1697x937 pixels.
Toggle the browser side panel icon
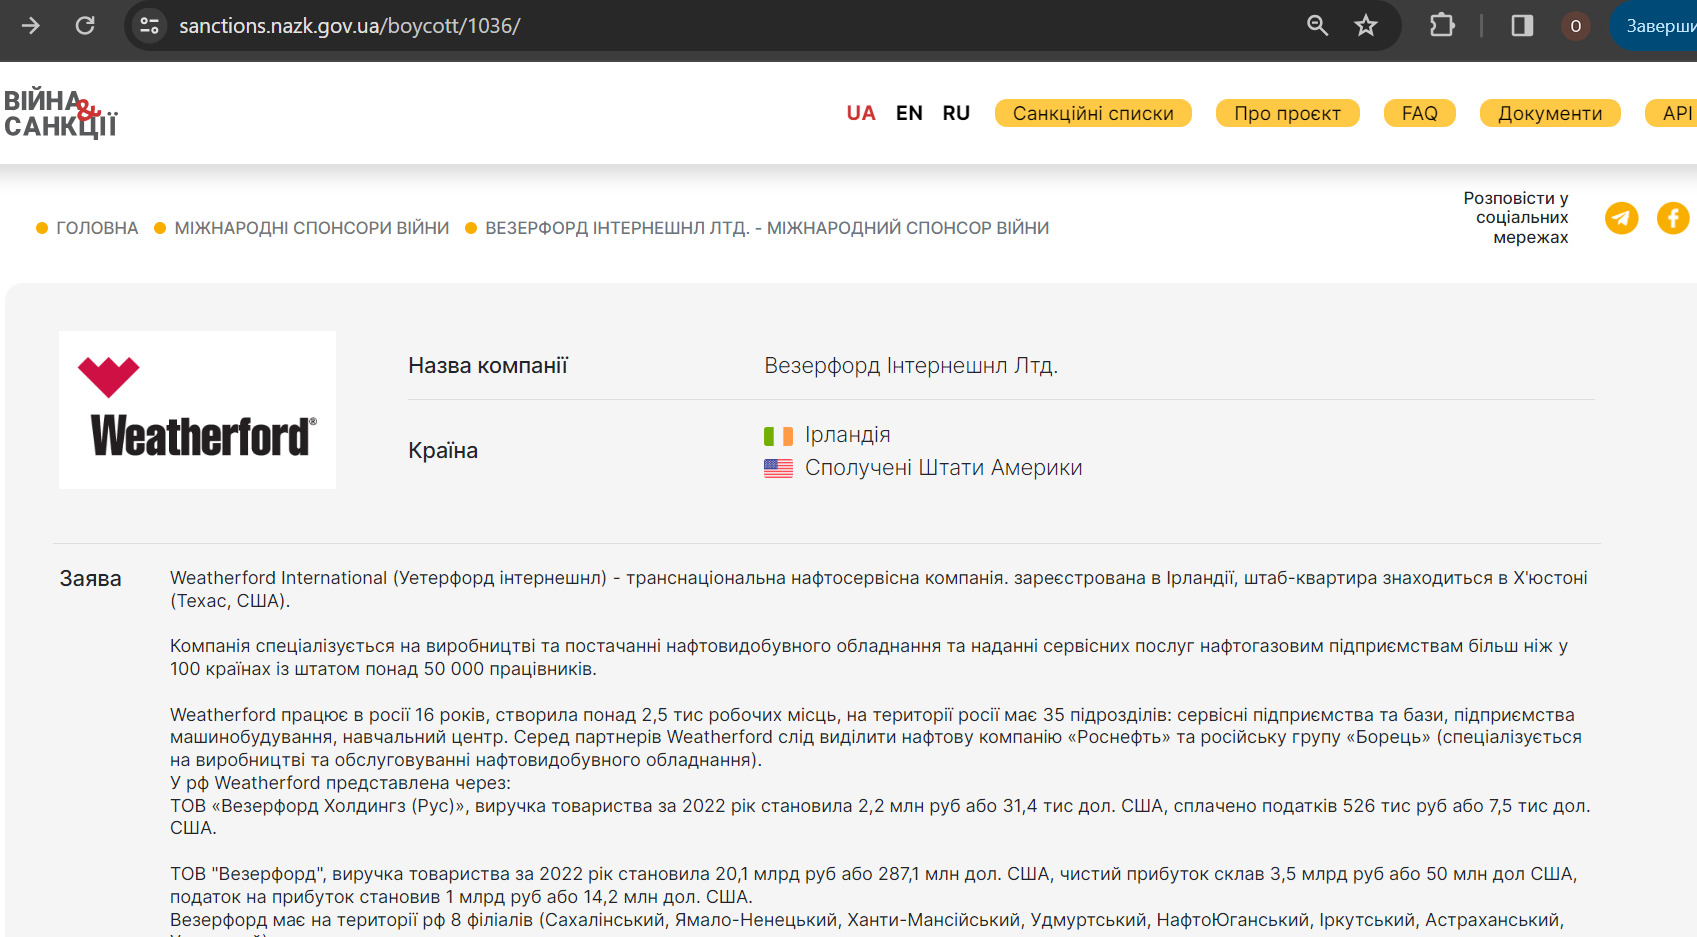click(x=1522, y=26)
